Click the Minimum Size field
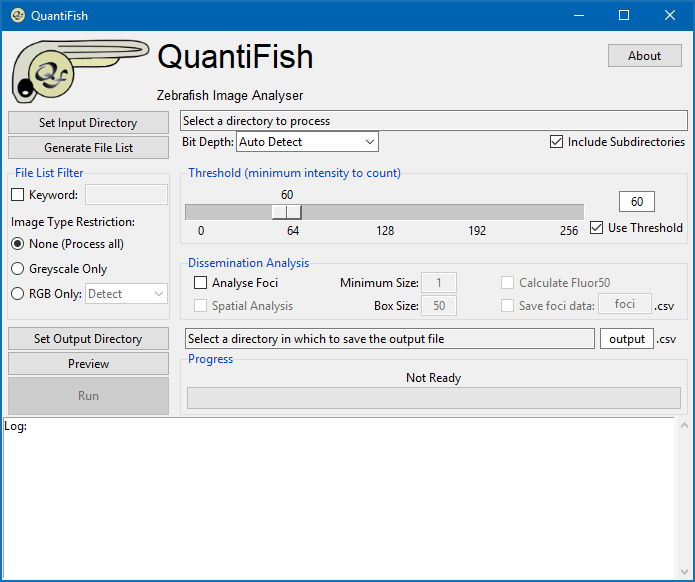 pos(439,283)
